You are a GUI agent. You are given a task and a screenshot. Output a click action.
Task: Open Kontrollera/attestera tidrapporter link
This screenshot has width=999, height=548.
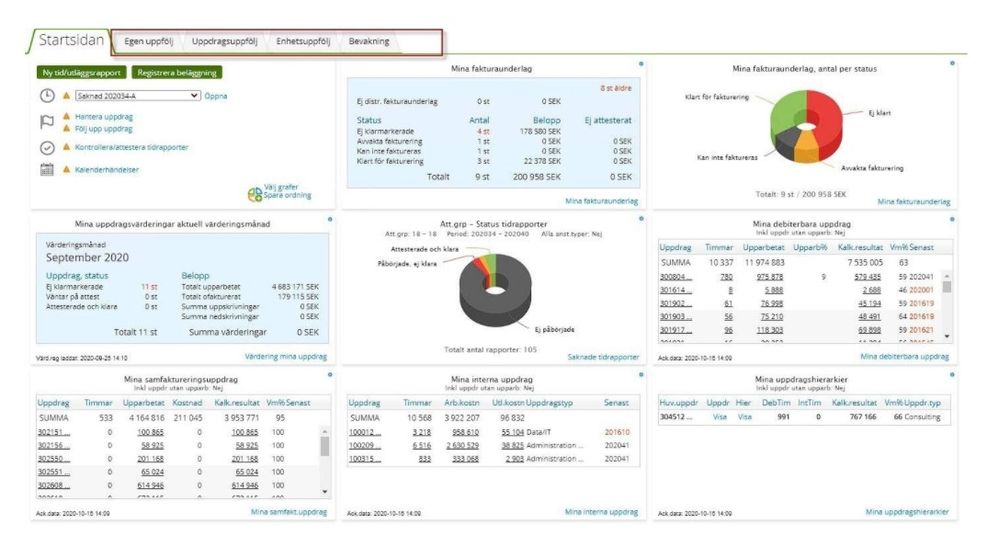pyautogui.click(x=132, y=147)
